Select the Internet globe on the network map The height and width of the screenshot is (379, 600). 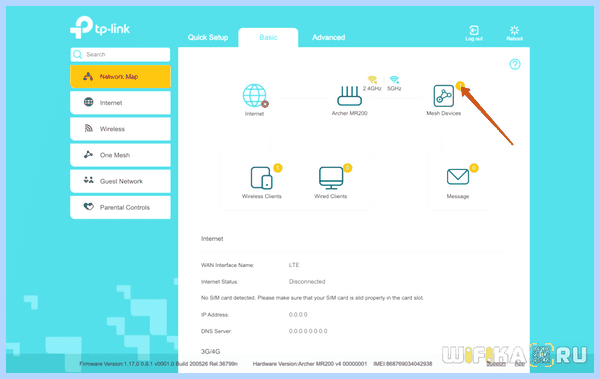click(x=254, y=96)
